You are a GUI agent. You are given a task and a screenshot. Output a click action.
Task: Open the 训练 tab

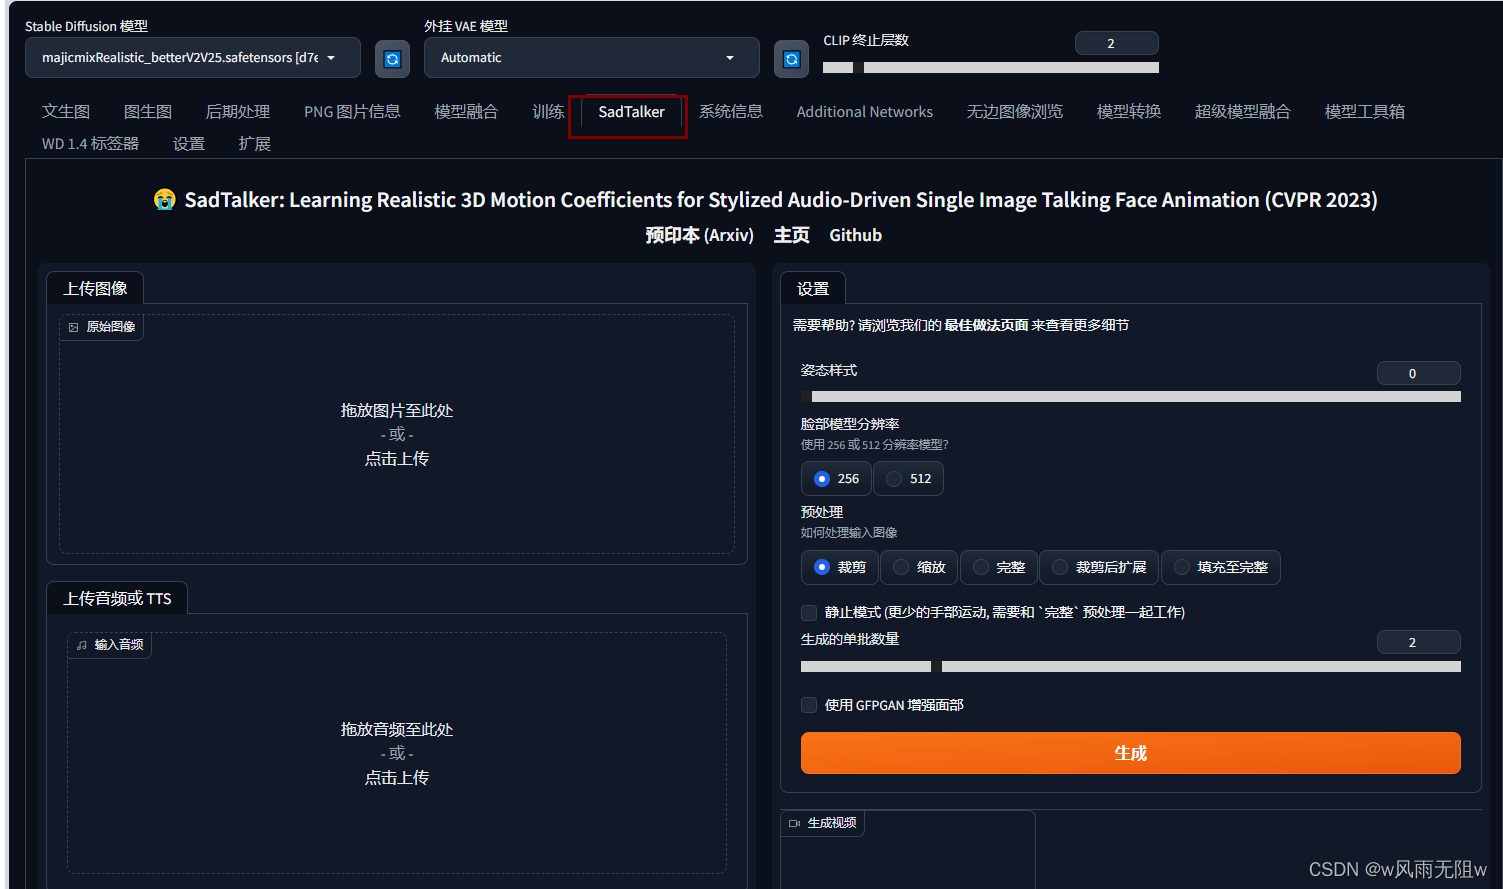[x=548, y=112]
